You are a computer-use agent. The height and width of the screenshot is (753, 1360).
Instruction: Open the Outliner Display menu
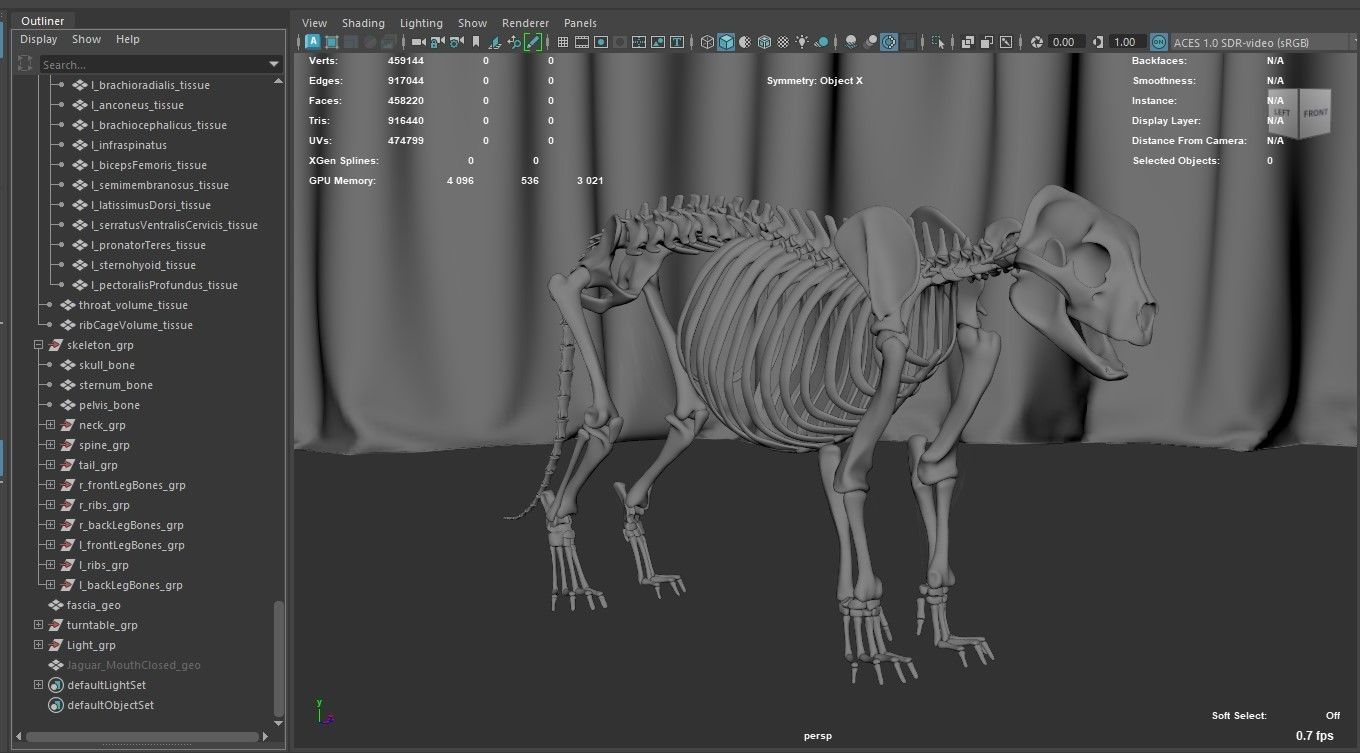tap(39, 40)
